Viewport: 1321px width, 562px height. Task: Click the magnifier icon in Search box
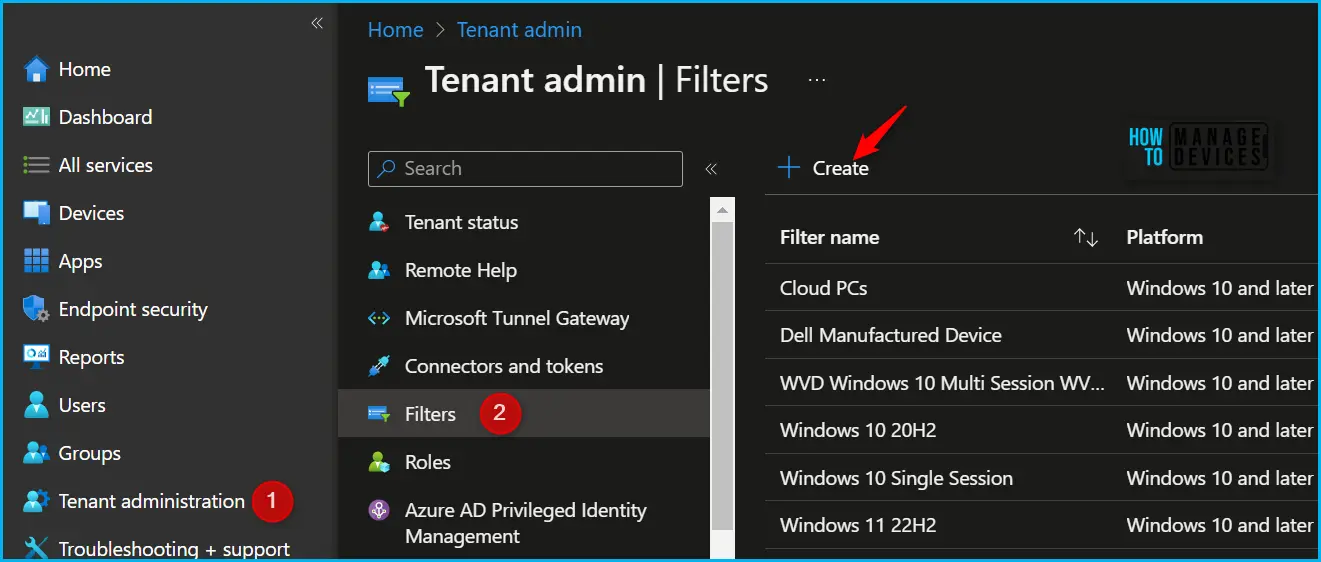[x=387, y=168]
